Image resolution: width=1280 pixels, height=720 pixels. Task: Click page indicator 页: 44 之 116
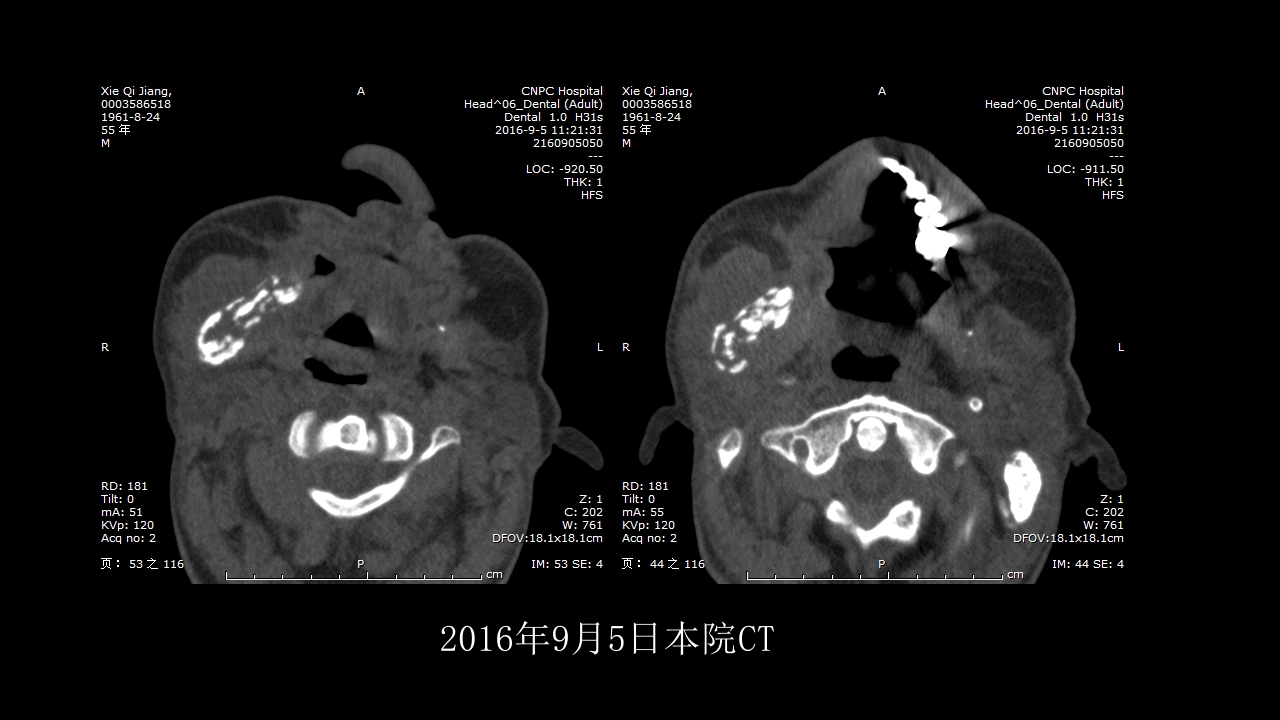tap(663, 564)
